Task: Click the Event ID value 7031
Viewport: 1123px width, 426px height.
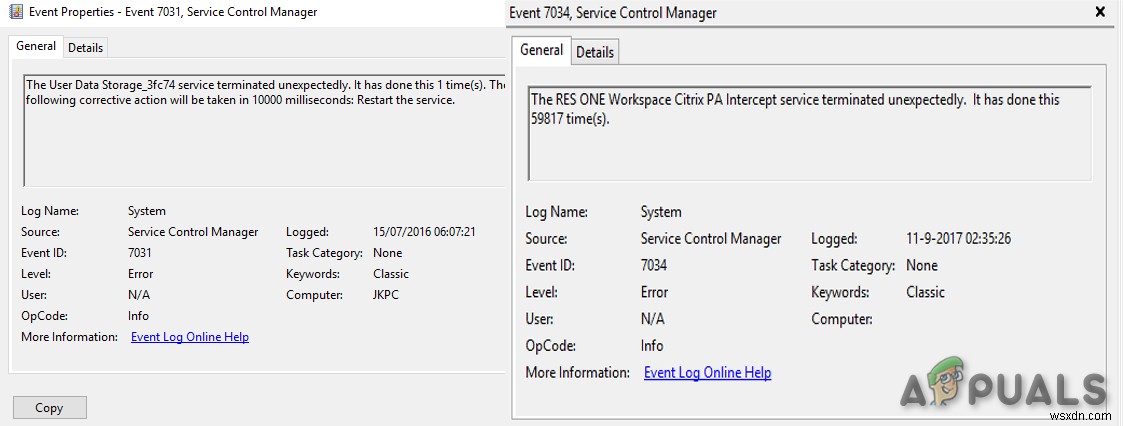Action: click(x=140, y=253)
